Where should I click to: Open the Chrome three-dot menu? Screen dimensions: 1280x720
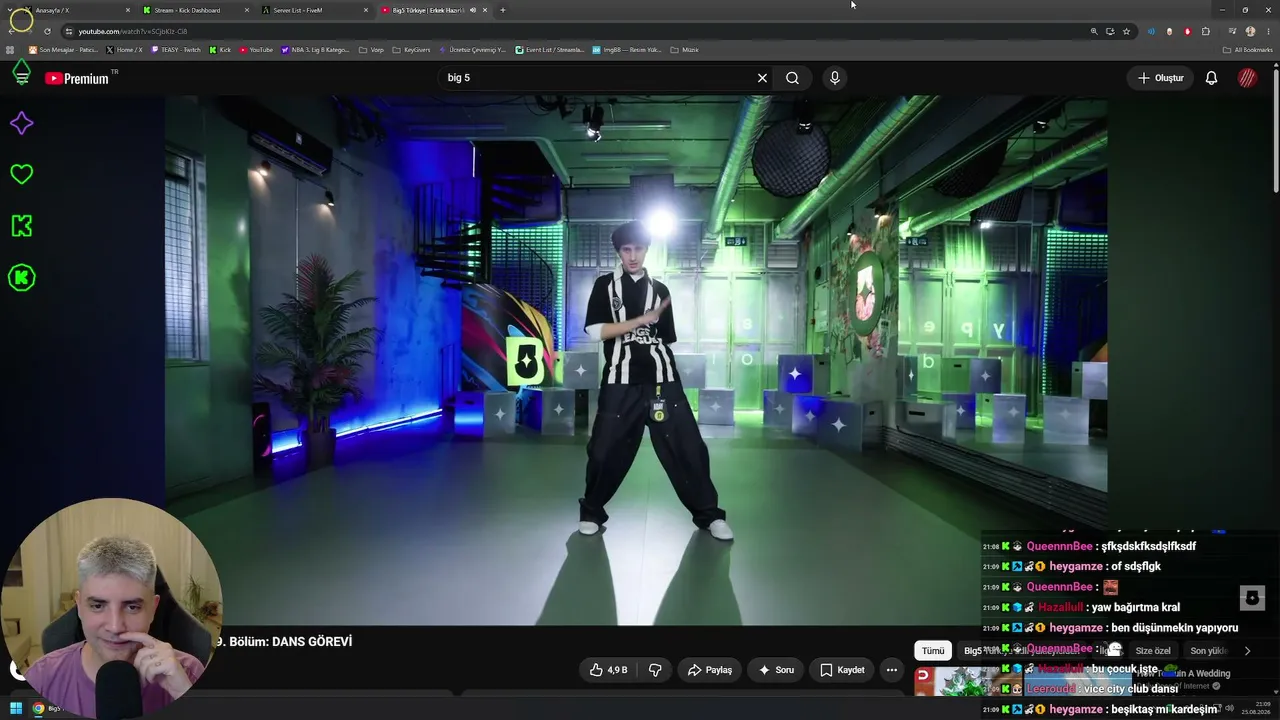point(1266,31)
